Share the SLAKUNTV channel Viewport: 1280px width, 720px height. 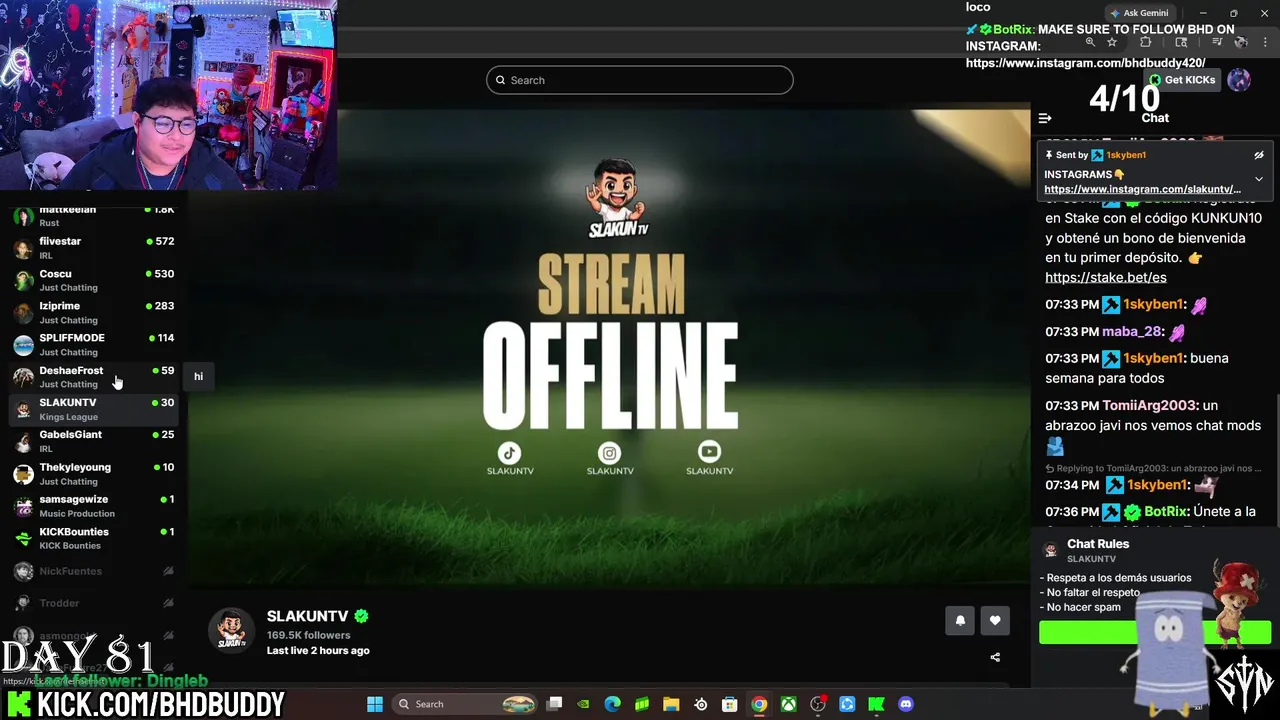995,657
